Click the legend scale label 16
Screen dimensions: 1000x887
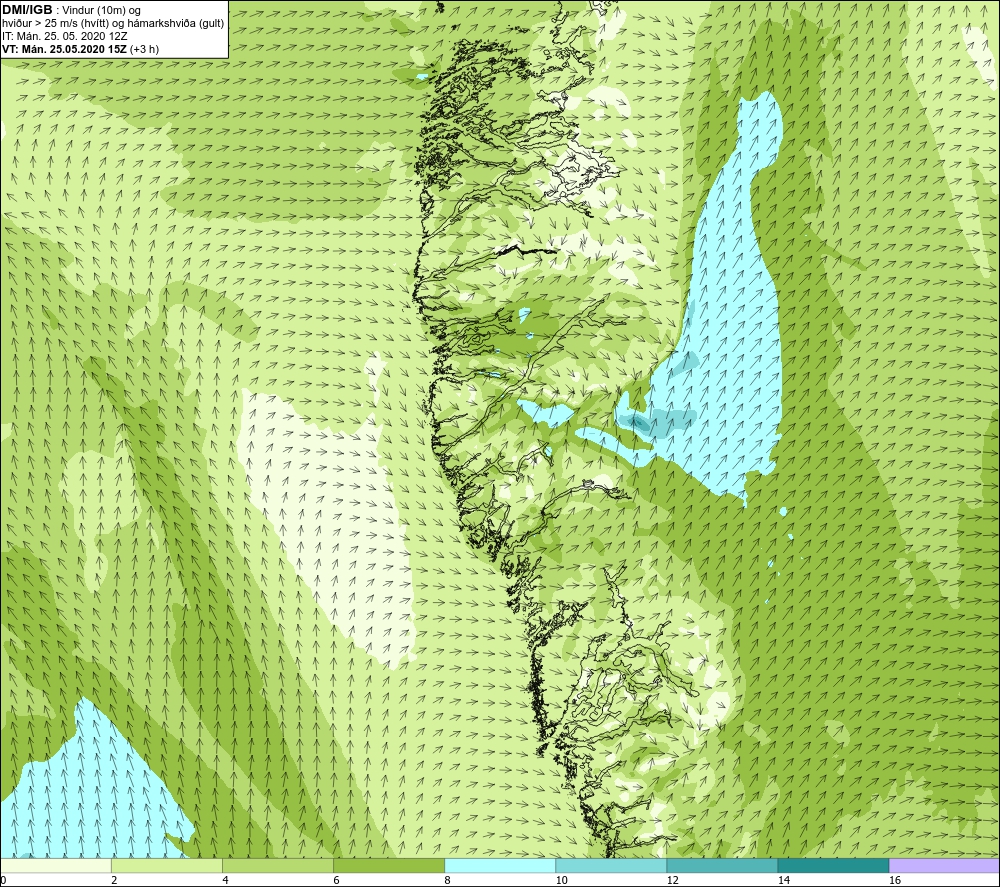(x=894, y=881)
